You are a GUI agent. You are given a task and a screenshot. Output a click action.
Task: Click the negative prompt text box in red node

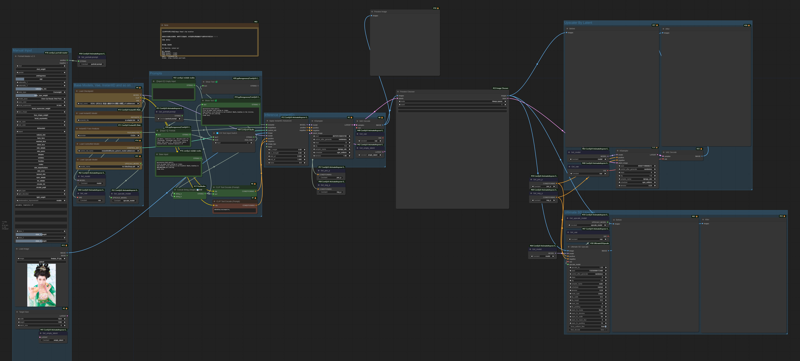pos(235,210)
